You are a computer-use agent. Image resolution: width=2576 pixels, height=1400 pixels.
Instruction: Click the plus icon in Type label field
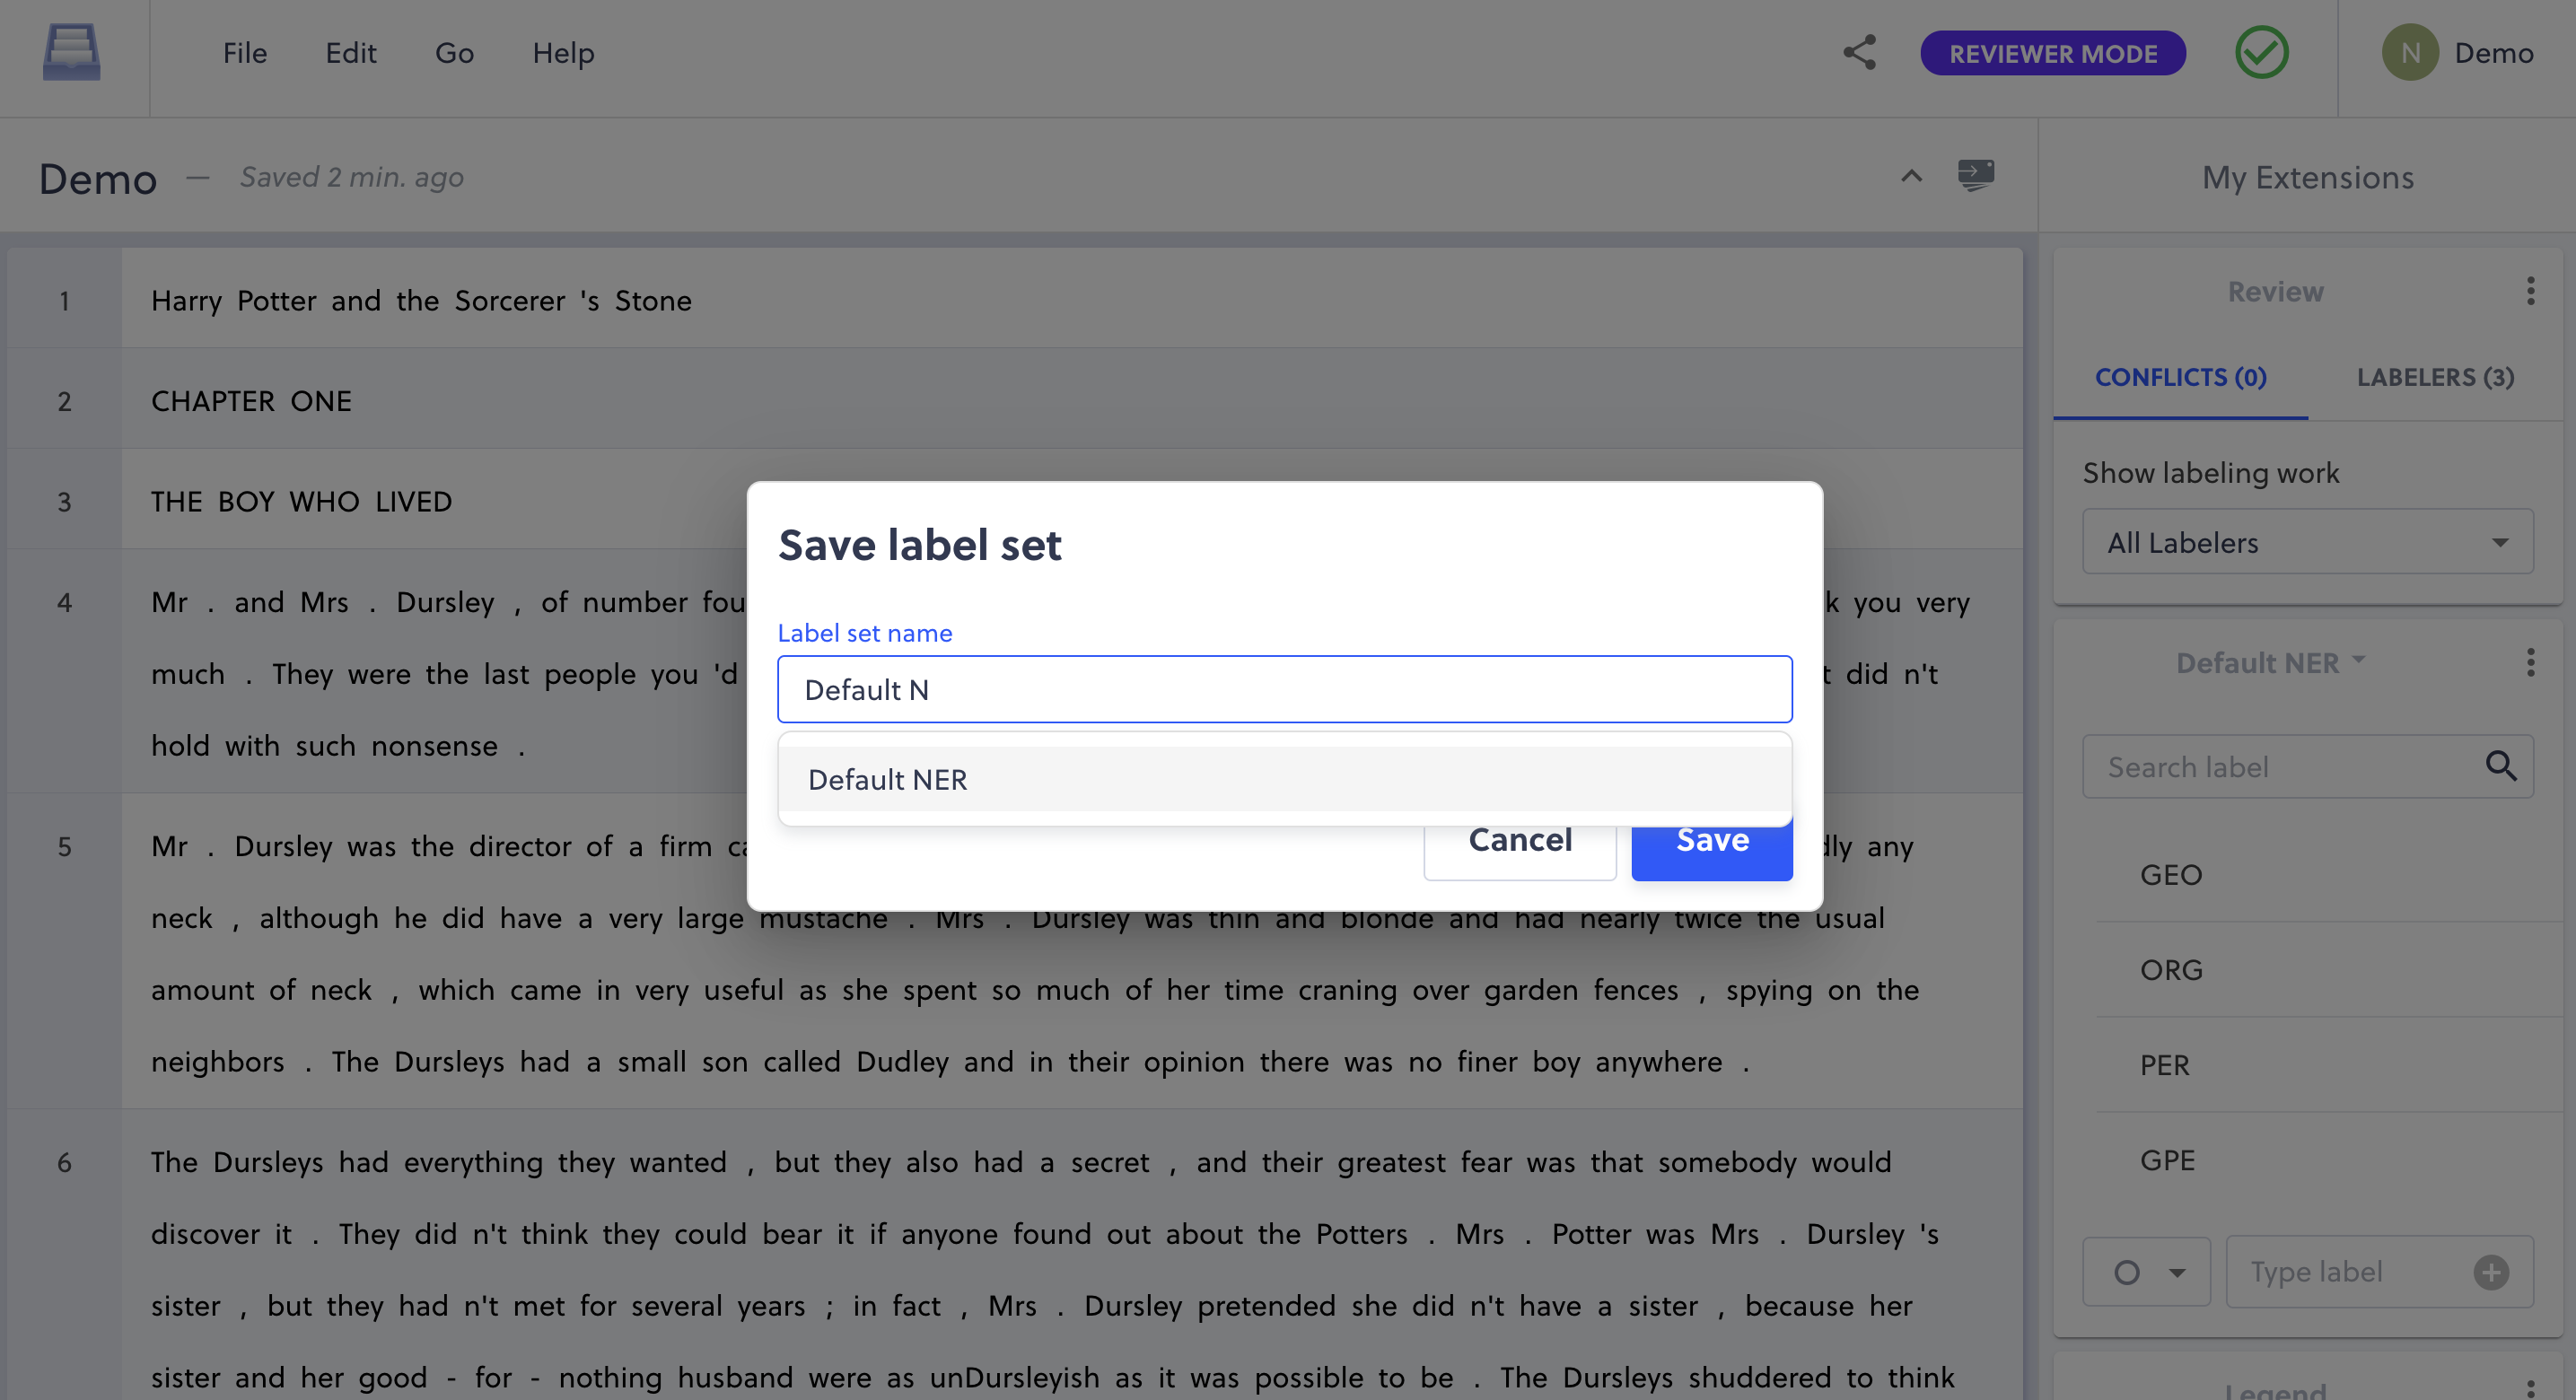click(x=2491, y=1272)
